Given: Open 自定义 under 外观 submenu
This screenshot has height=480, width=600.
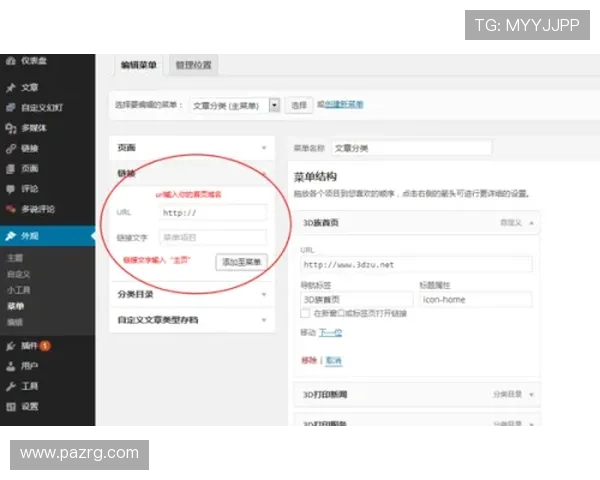Looking at the screenshot, I should tap(18, 274).
